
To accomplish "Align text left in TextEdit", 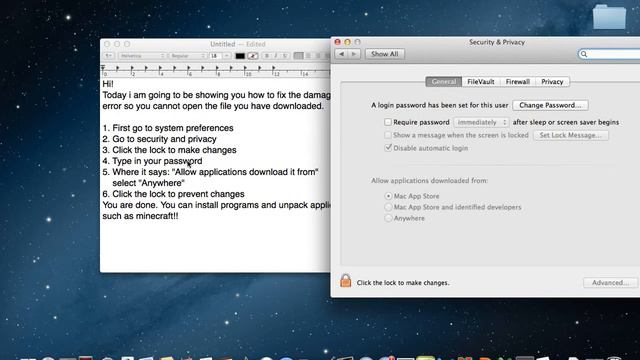I will (x=299, y=56).
